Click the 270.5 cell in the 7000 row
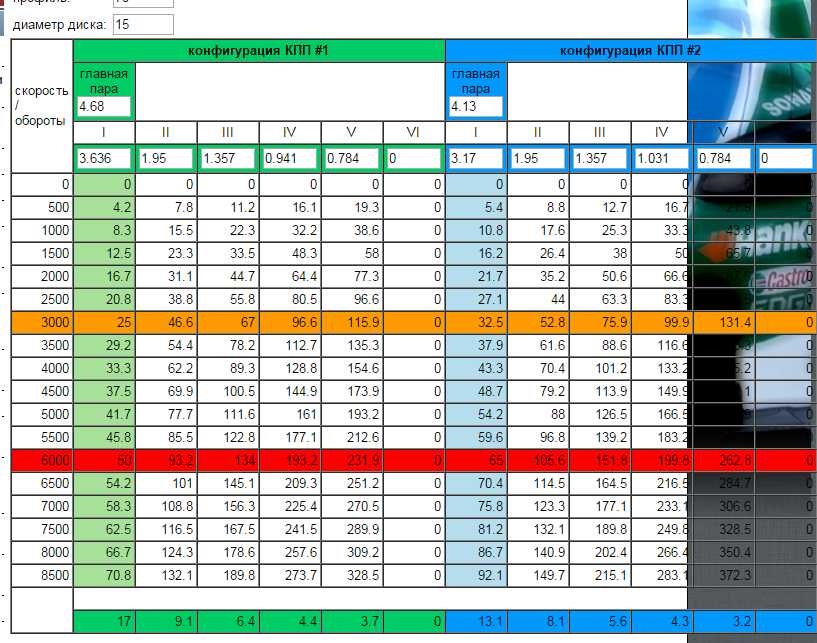Screen dimensions: 817x643 coord(352,506)
